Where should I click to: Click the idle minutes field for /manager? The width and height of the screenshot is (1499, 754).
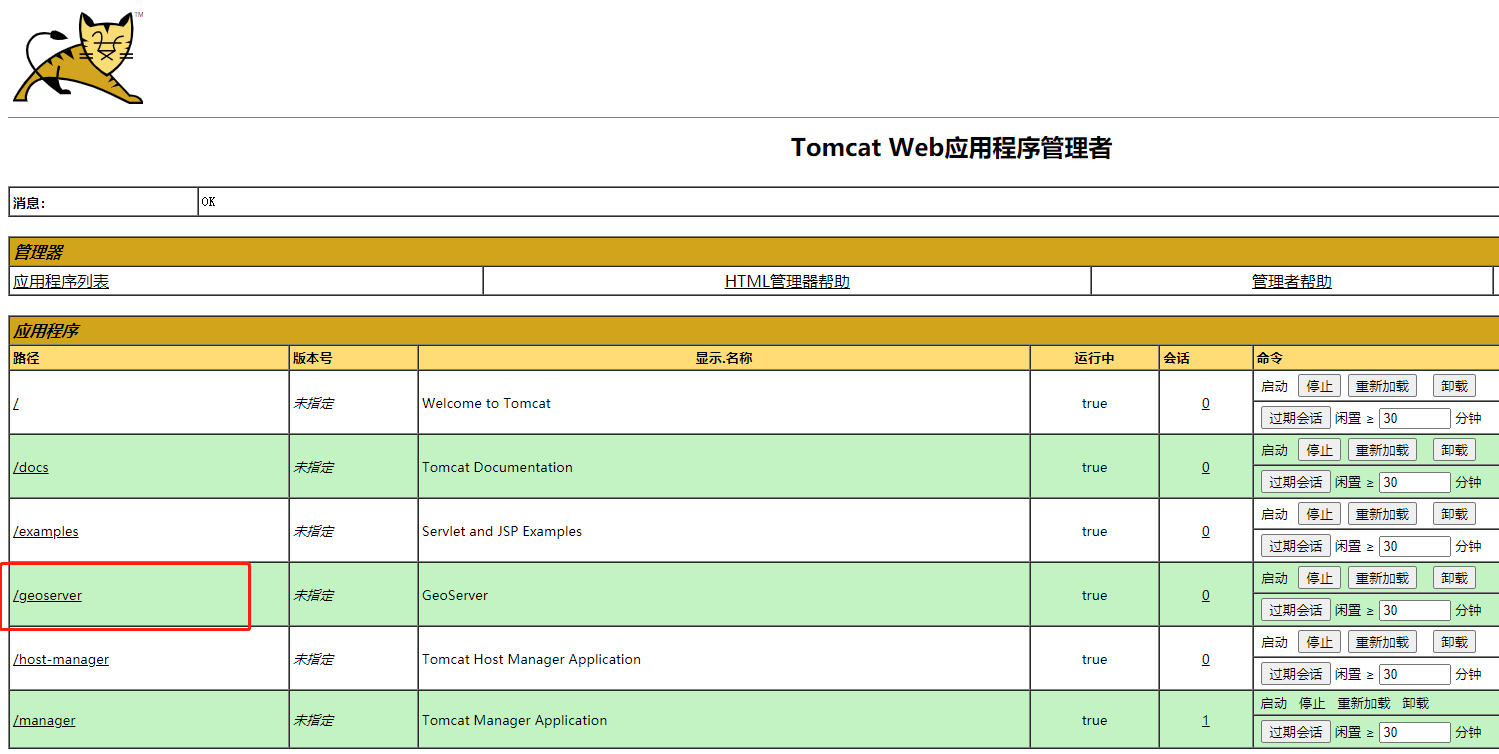[1414, 731]
